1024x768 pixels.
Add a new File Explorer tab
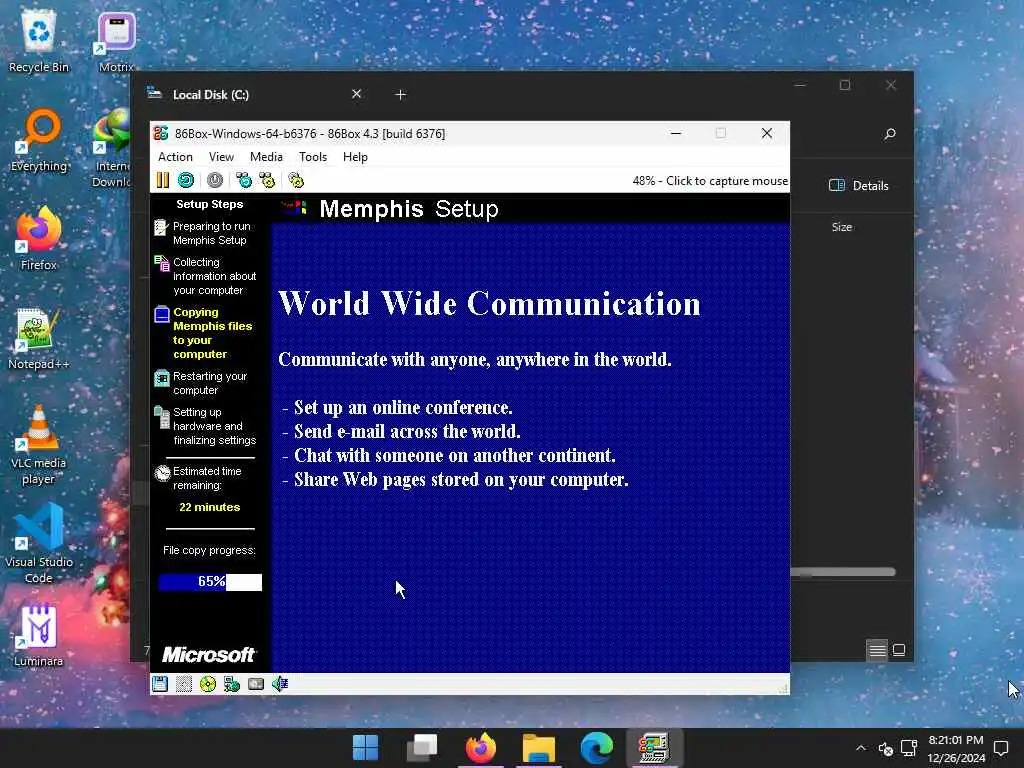pyautogui.click(x=400, y=95)
